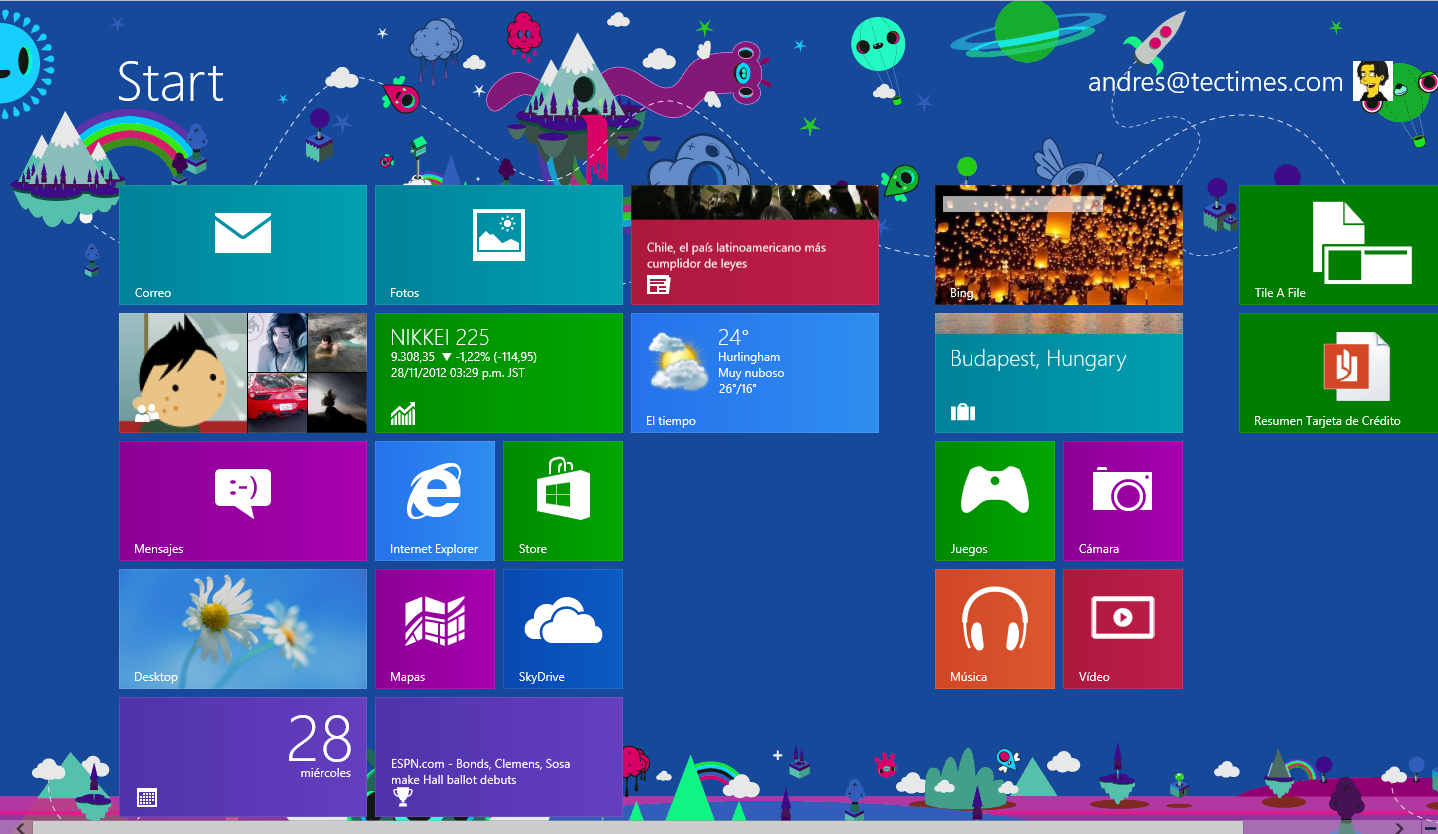Open the Vídeo tile
The height and width of the screenshot is (834, 1438).
(x=1123, y=629)
